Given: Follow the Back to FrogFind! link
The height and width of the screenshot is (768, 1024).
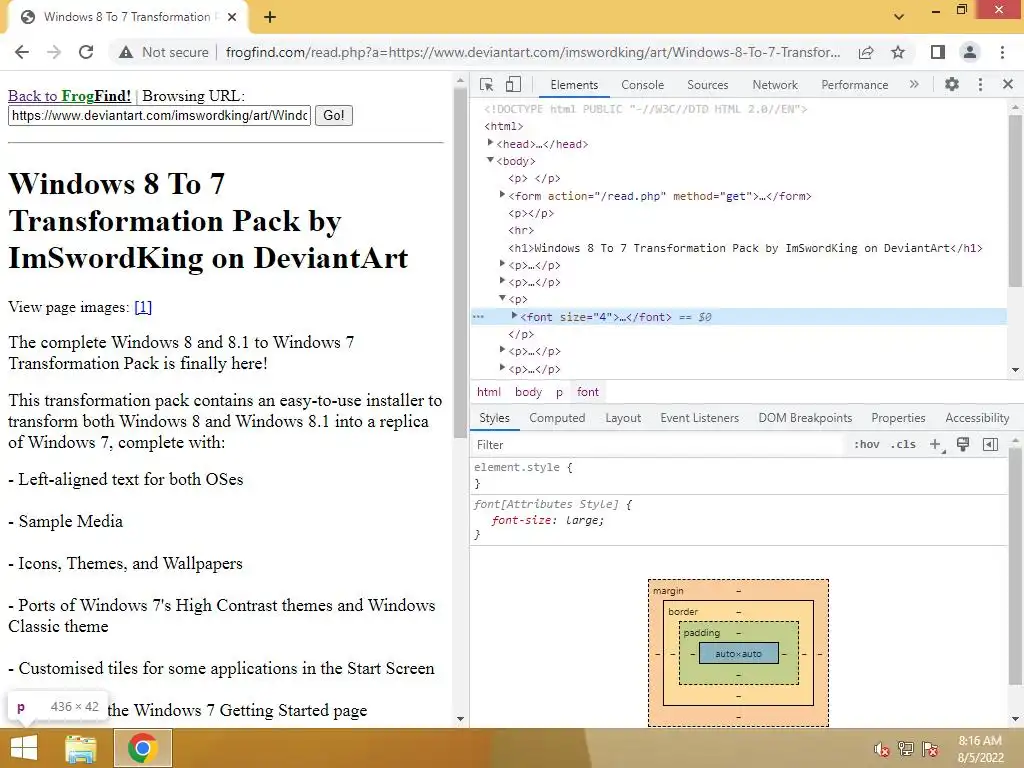Looking at the screenshot, I should pyautogui.click(x=69, y=96).
